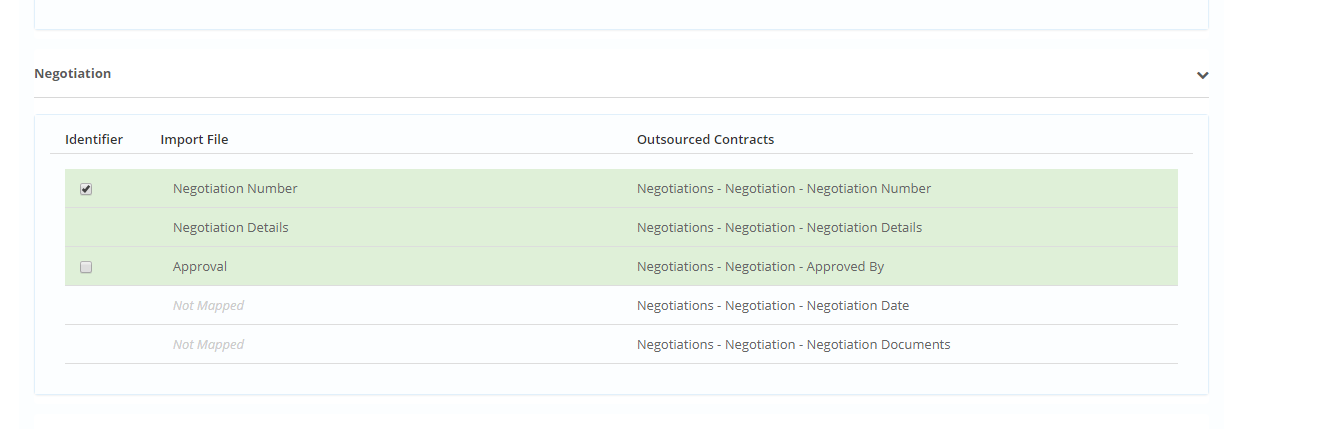Click the Outsourced Contracts column header
The height and width of the screenshot is (429, 1325).
705,140
